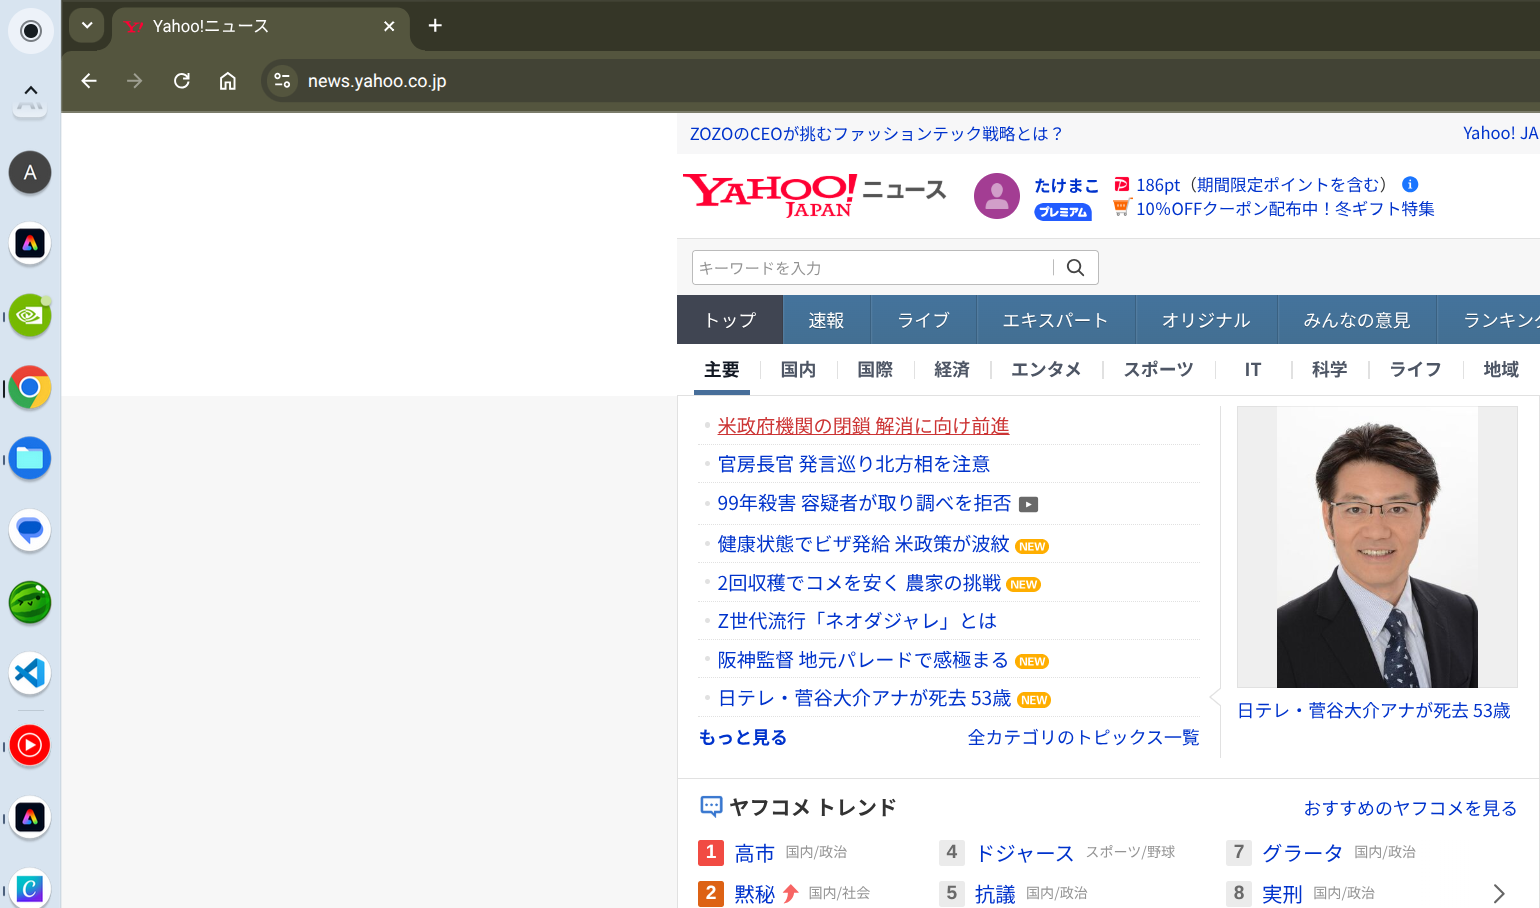The width and height of the screenshot is (1540, 908).
Task: Go to the browser home page
Action: (x=228, y=81)
